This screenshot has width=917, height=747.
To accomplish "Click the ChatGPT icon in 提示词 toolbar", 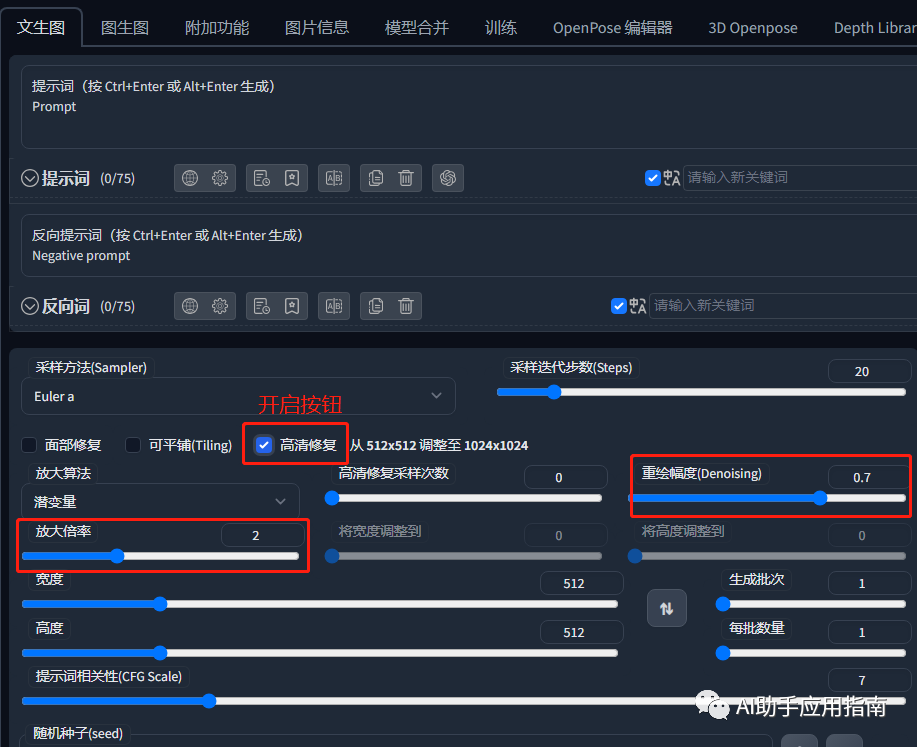I will tap(448, 178).
